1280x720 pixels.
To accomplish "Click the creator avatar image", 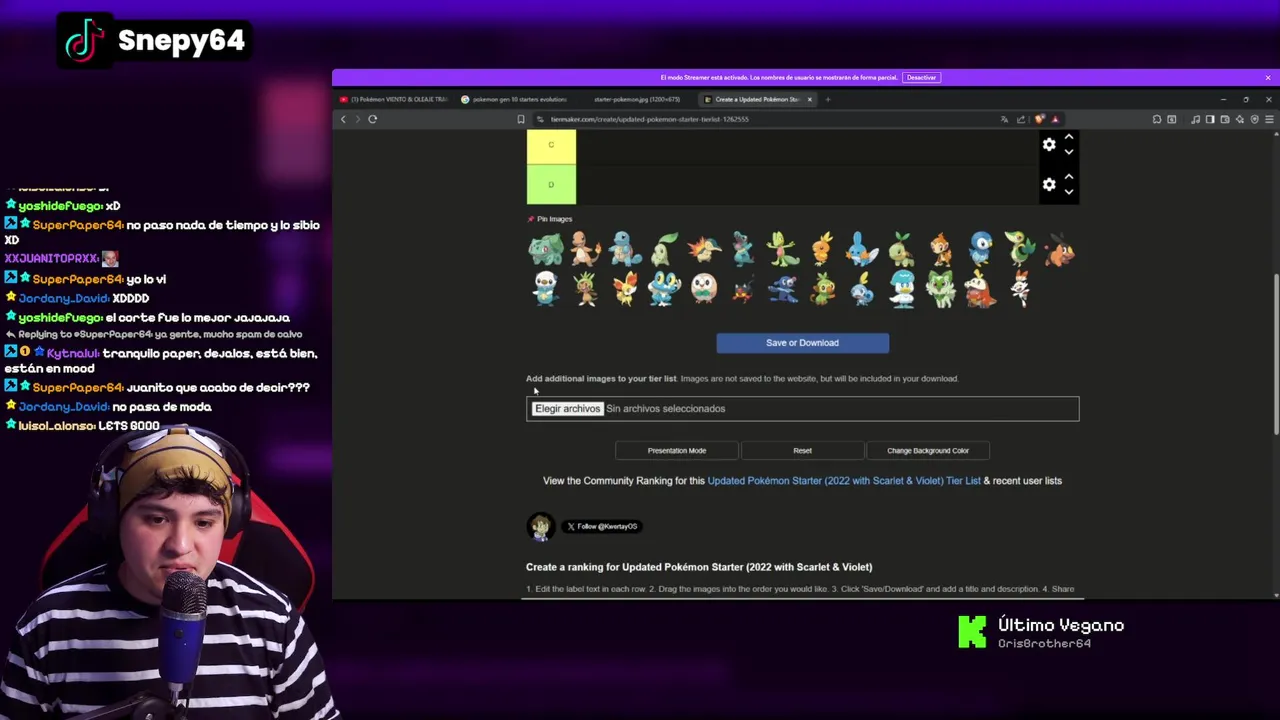I will coord(541,527).
